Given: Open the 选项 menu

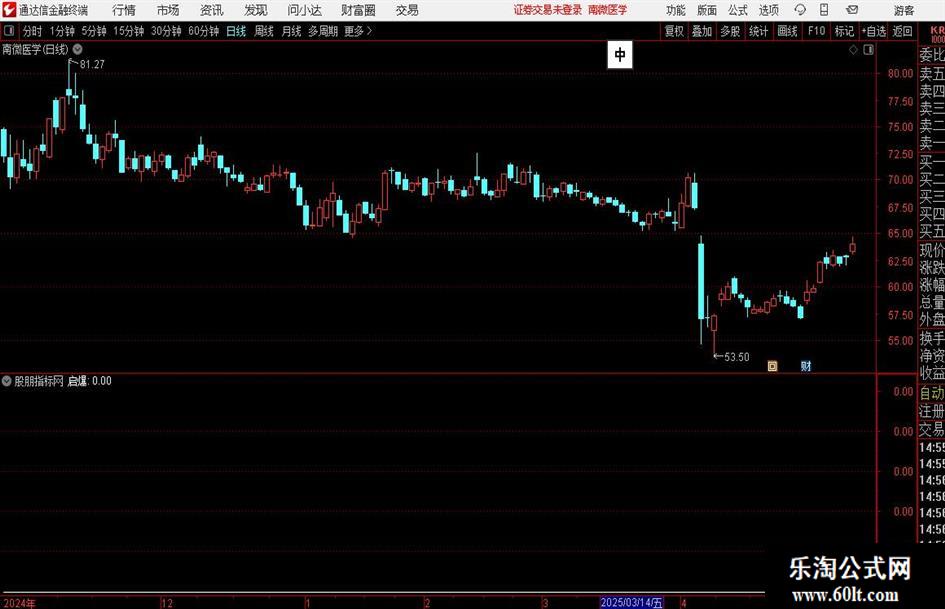Looking at the screenshot, I should tap(768, 10).
